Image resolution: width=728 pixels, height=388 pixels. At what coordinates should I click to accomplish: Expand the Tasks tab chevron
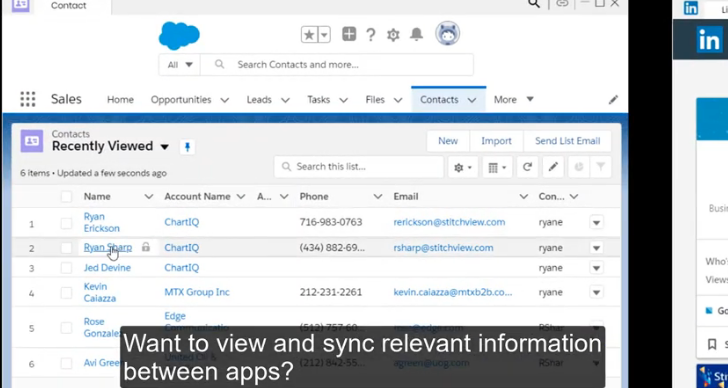[x=344, y=100]
